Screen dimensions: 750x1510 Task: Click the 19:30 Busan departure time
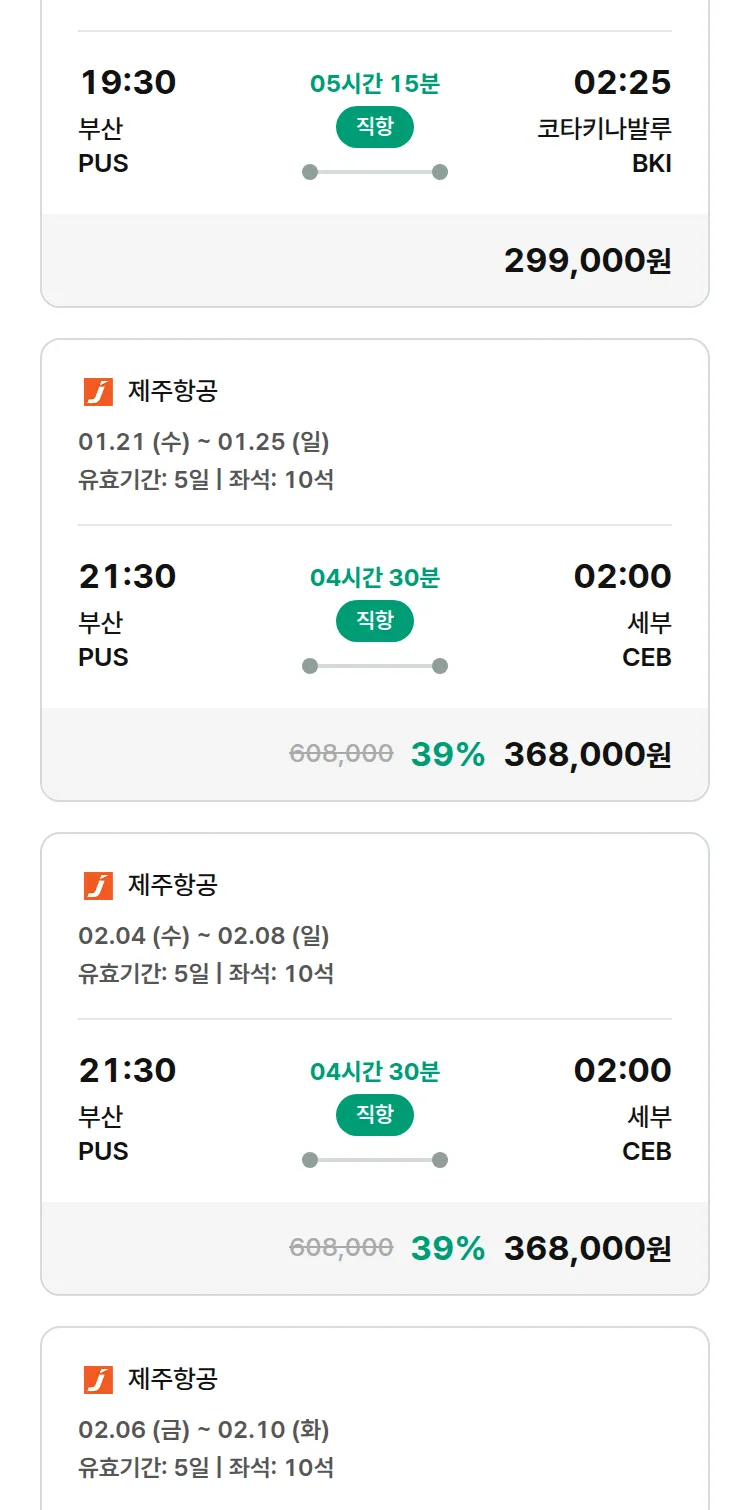click(x=127, y=83)
